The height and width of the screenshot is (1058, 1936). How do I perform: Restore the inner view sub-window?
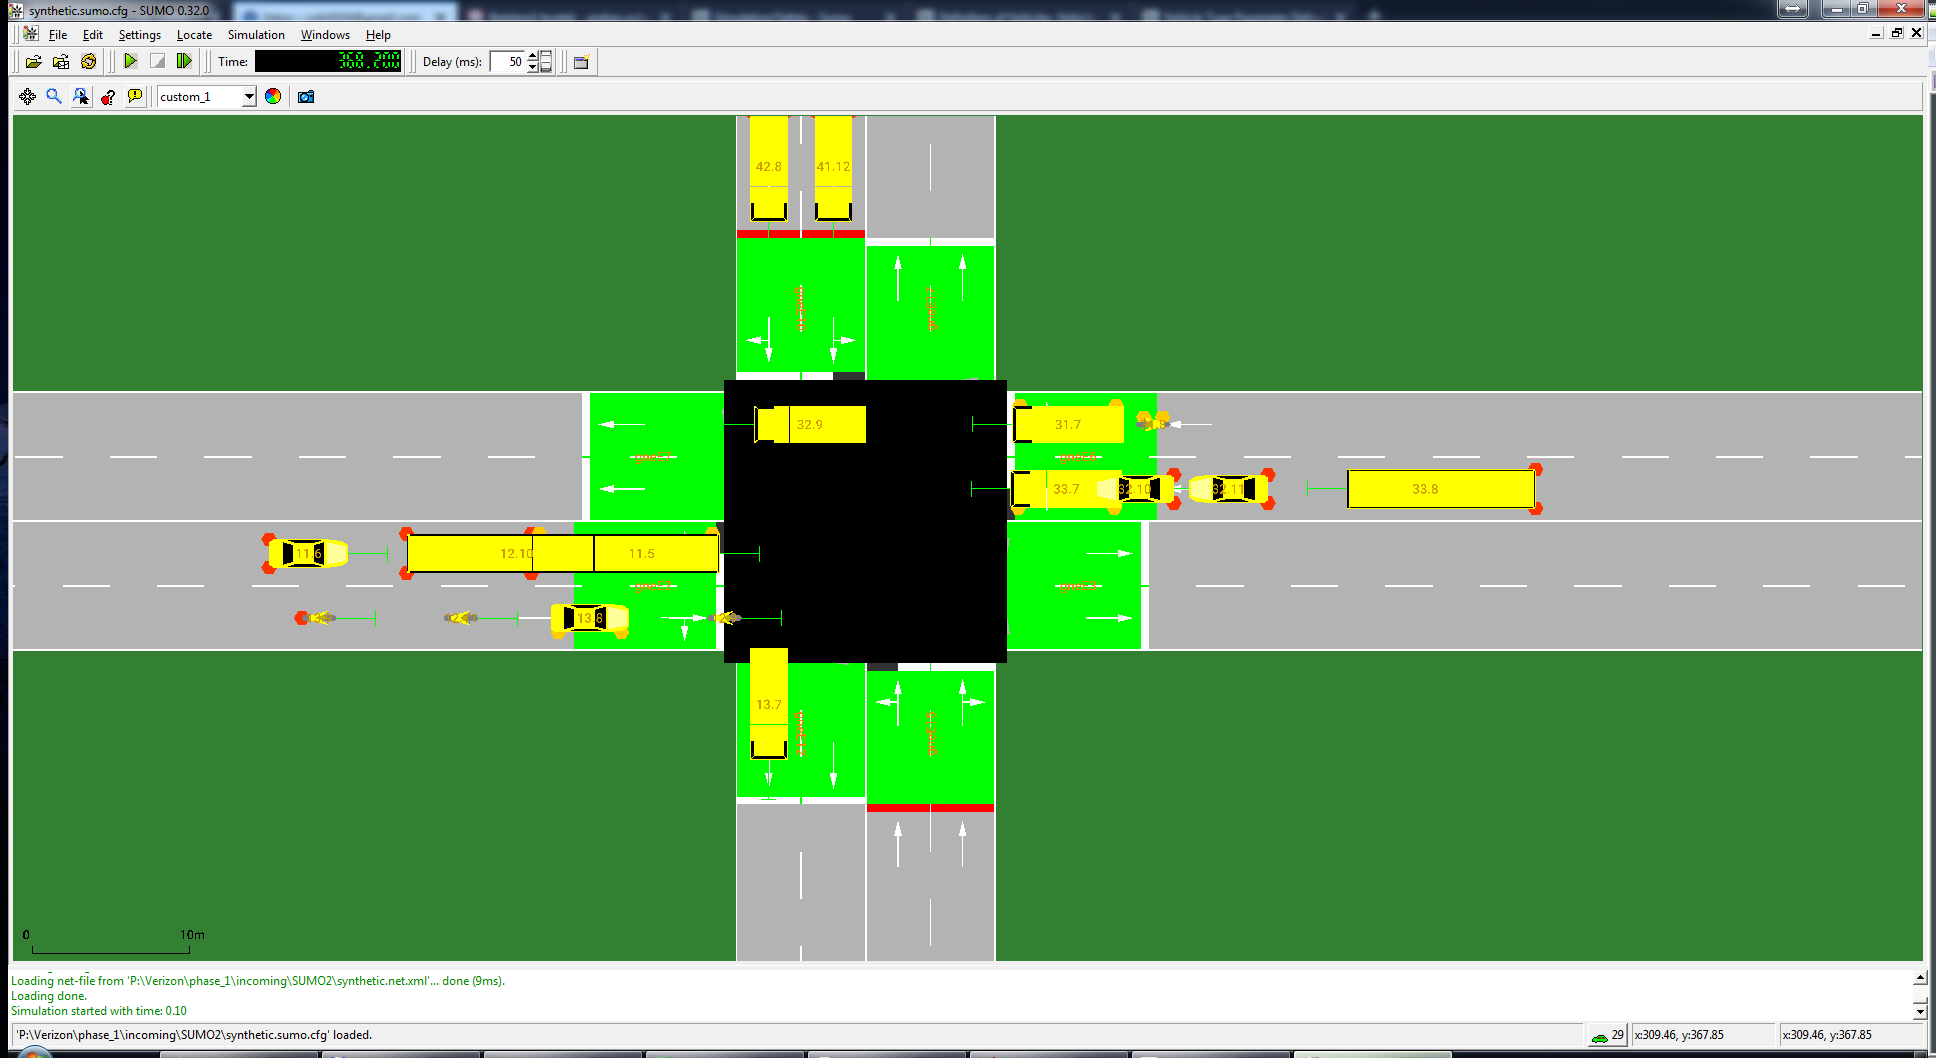(1897, 33)
